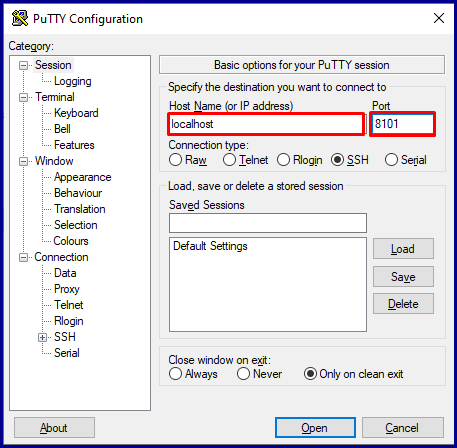Click the Open button to connect

pyautogui.click(x=315, y=427)
